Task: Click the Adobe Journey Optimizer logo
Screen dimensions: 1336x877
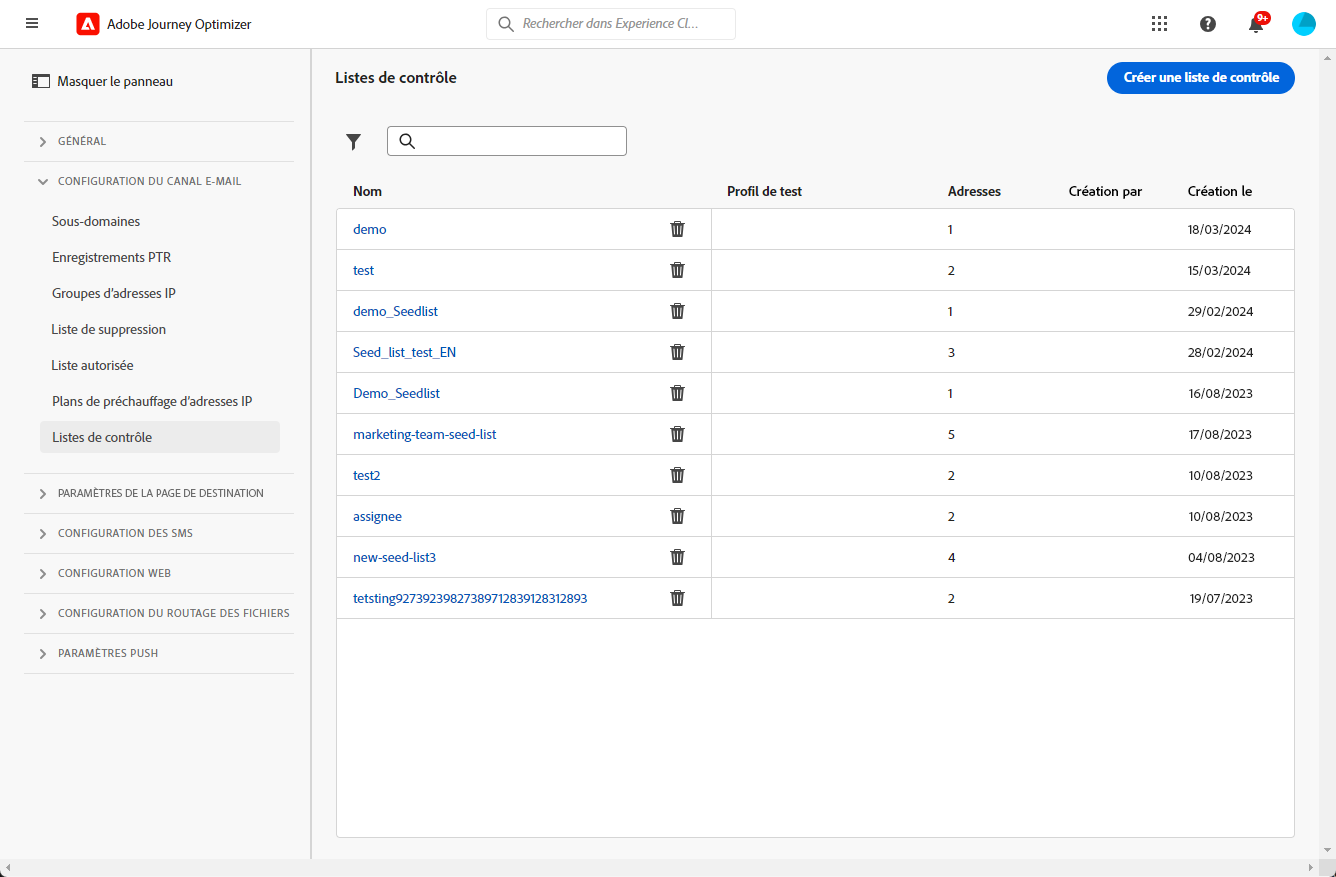Action: 88,24
